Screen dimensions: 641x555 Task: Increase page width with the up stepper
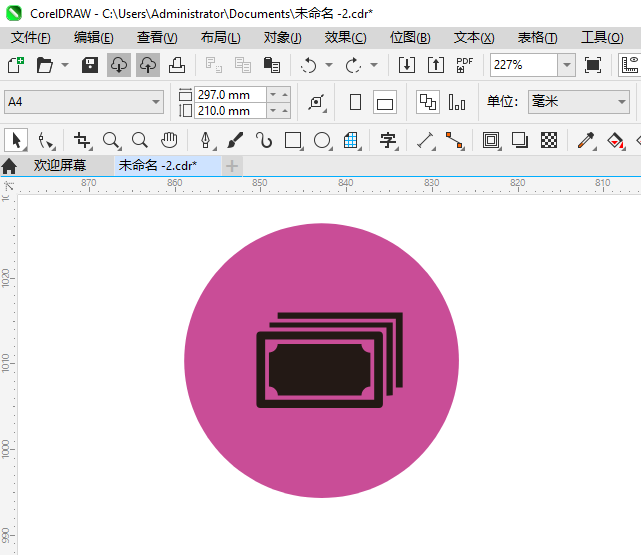click(285, 95)
